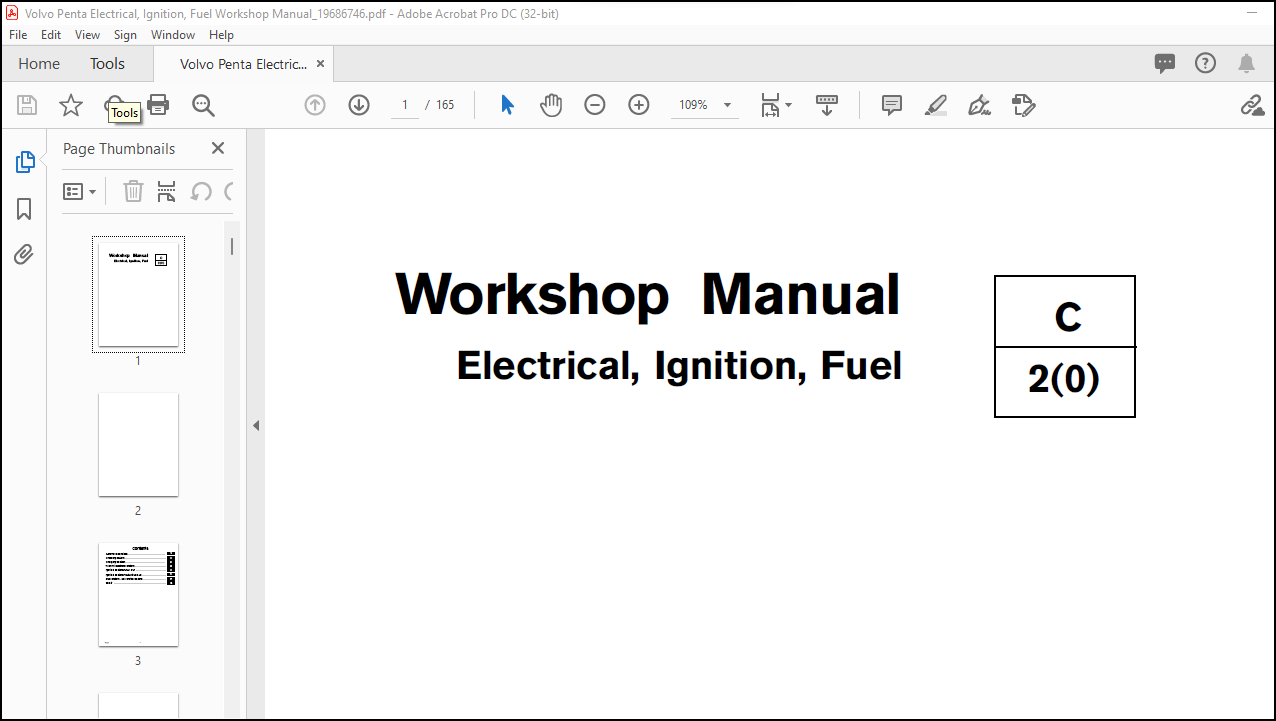Activate the Hand pan tool
This screenshot has height=721, width=1276.
pos(551,105)
